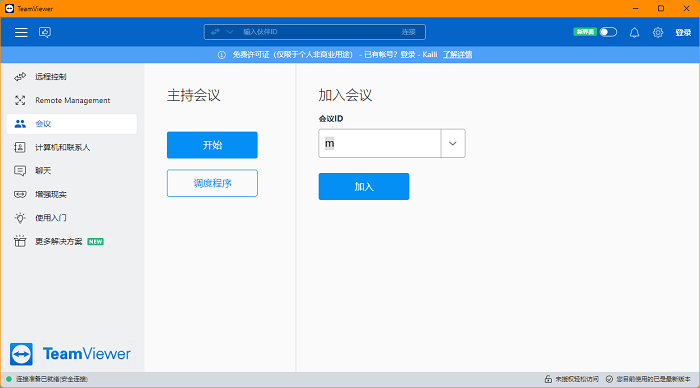Click the connection ready status text
This screenshot has width=700, height=388.
(52, 379)
